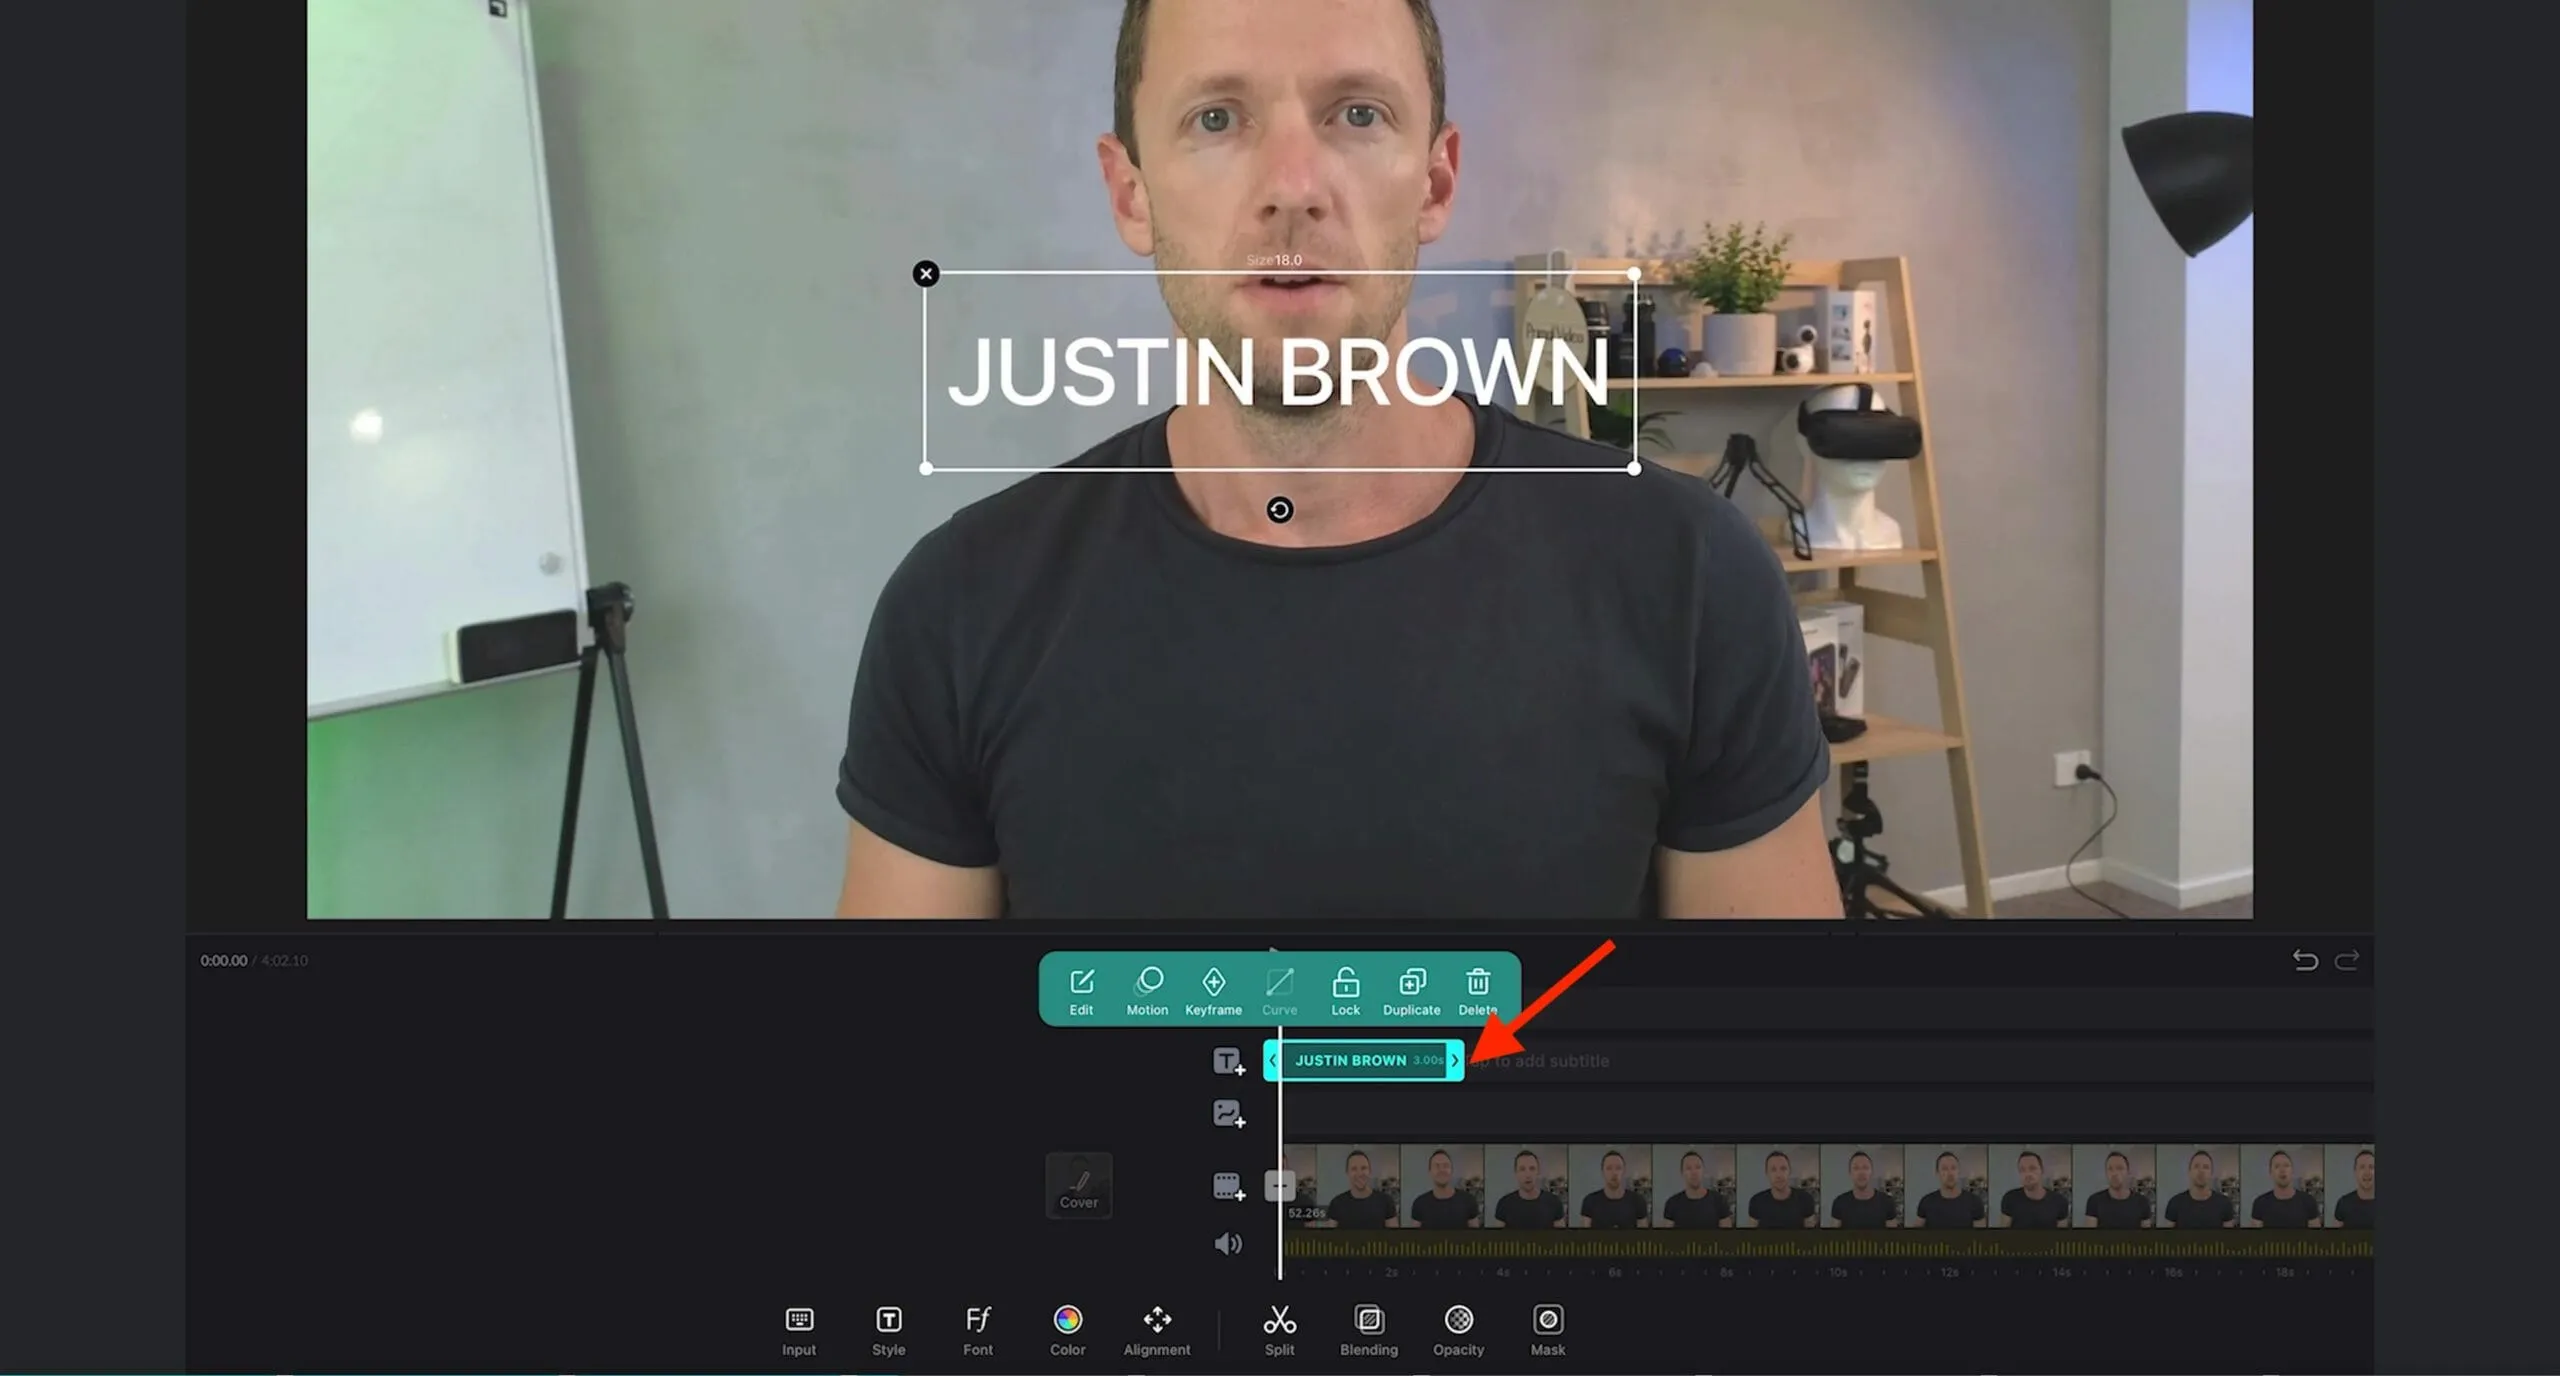Open the Blending options
This screenshot has width=2560, height=1376.
point(1369,1330)
